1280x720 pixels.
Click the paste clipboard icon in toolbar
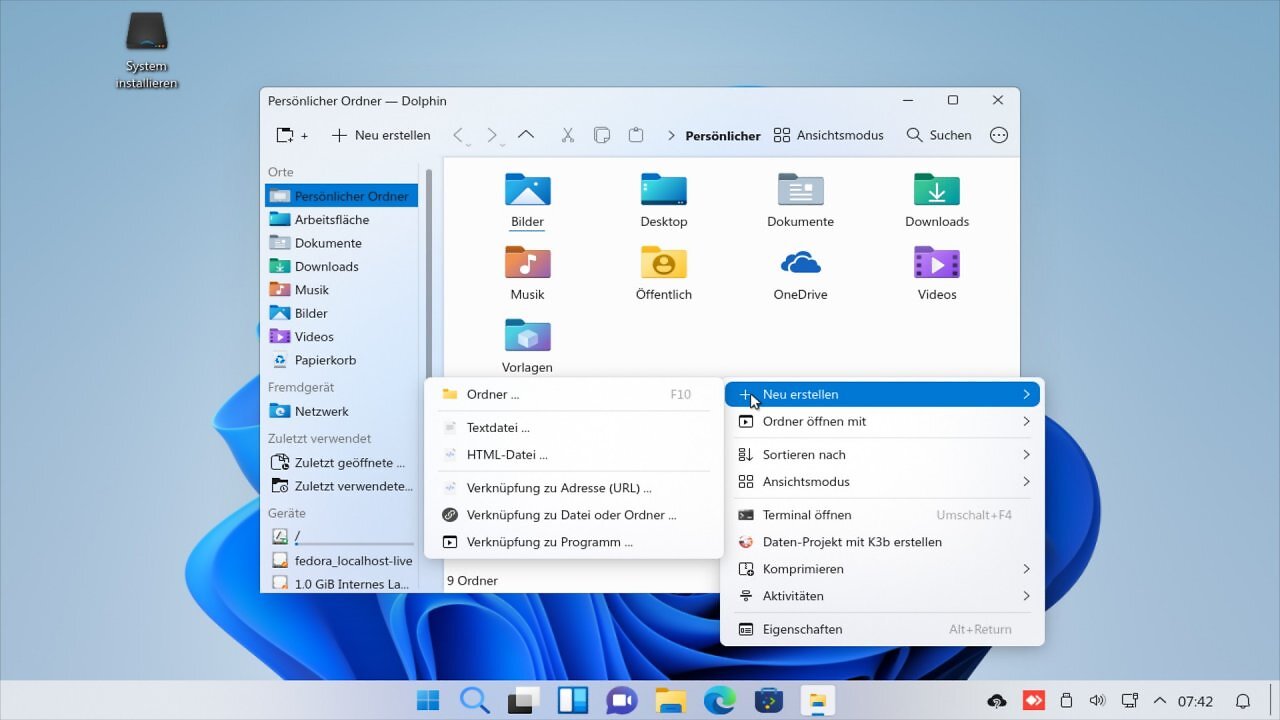[635, 135]
